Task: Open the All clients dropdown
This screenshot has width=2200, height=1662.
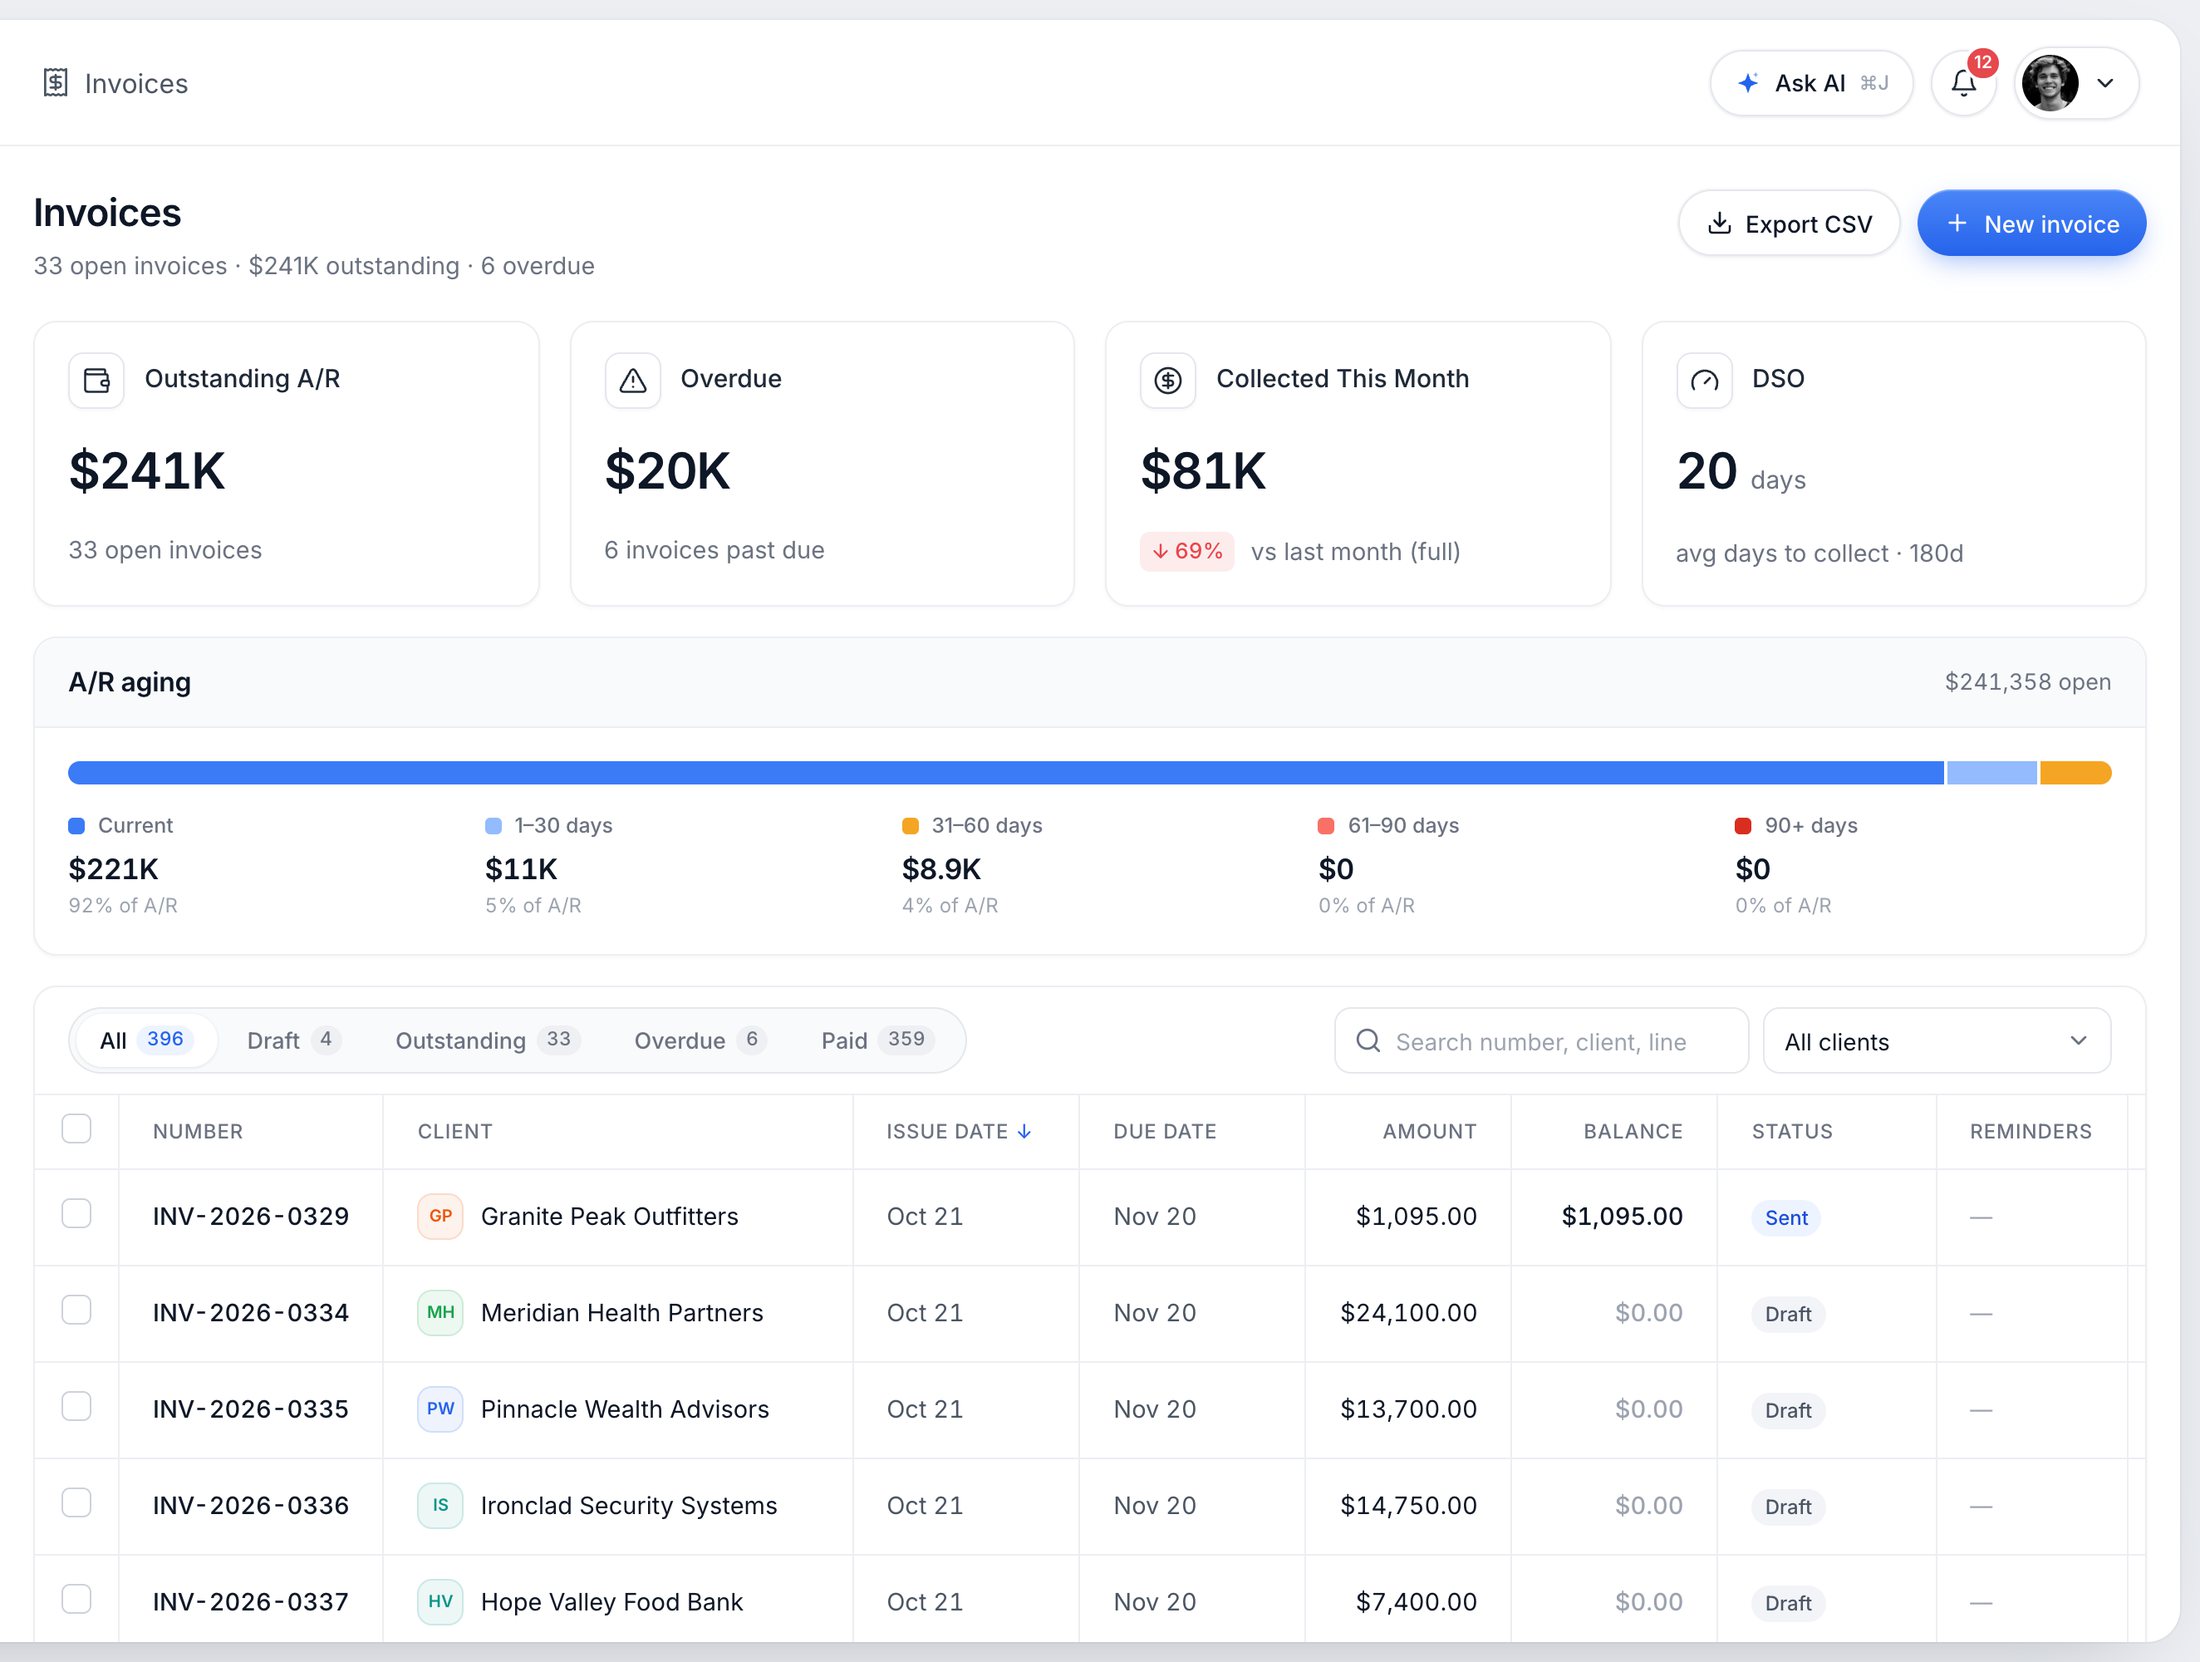Action: point(1936,1041)
